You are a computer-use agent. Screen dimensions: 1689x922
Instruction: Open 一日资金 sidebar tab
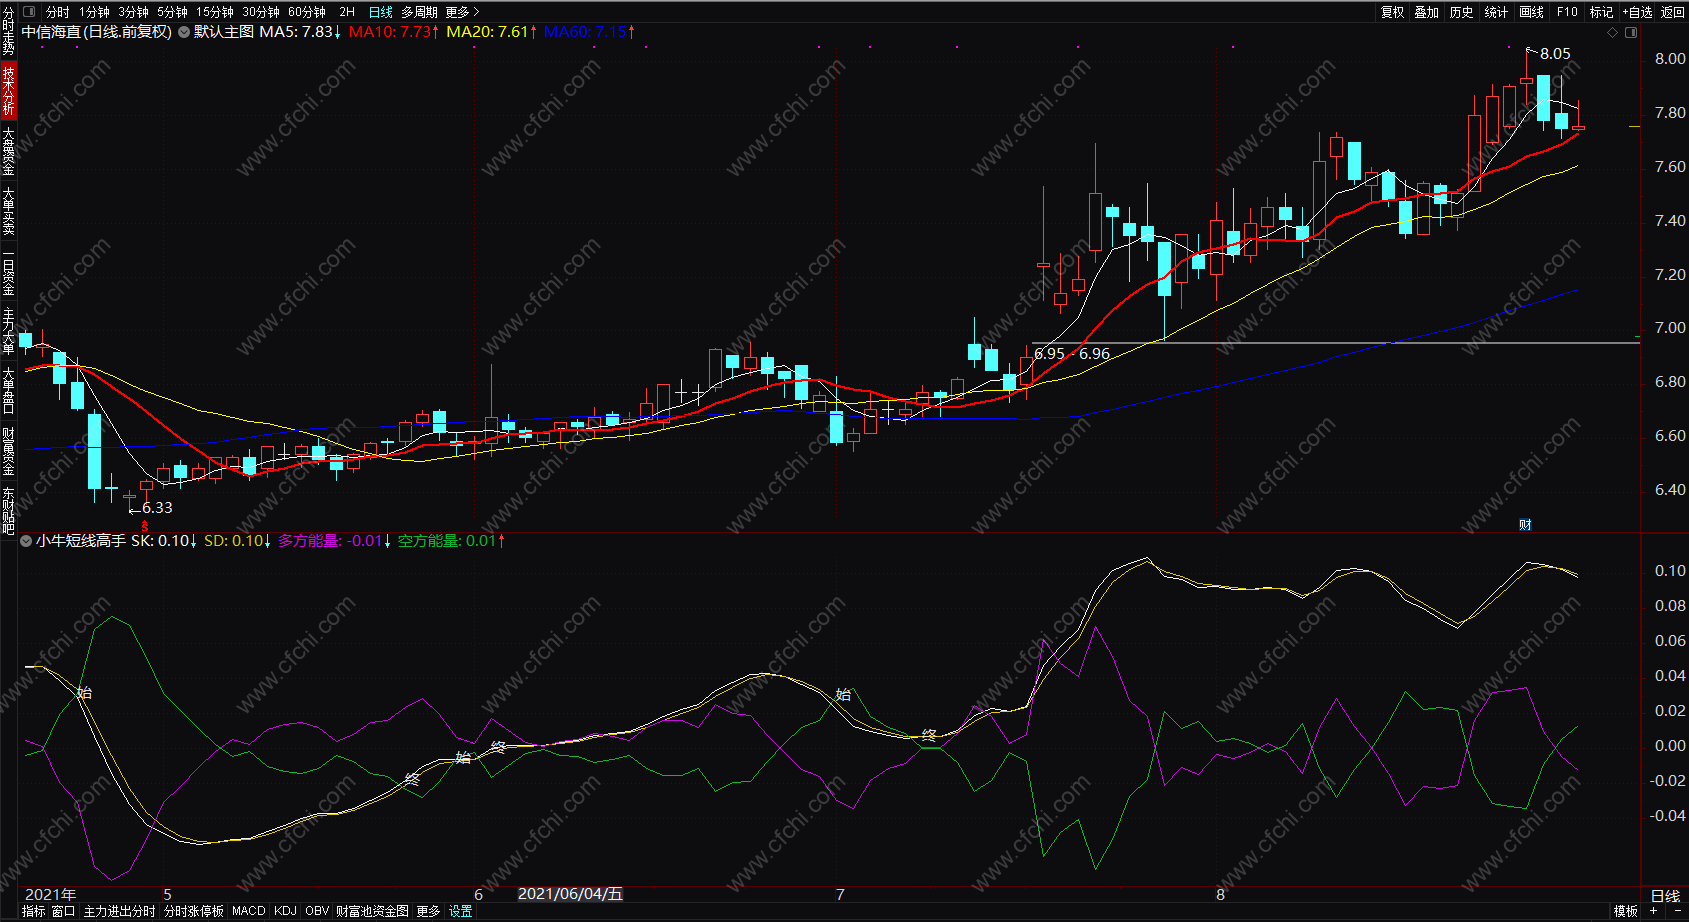pos(8,272)
